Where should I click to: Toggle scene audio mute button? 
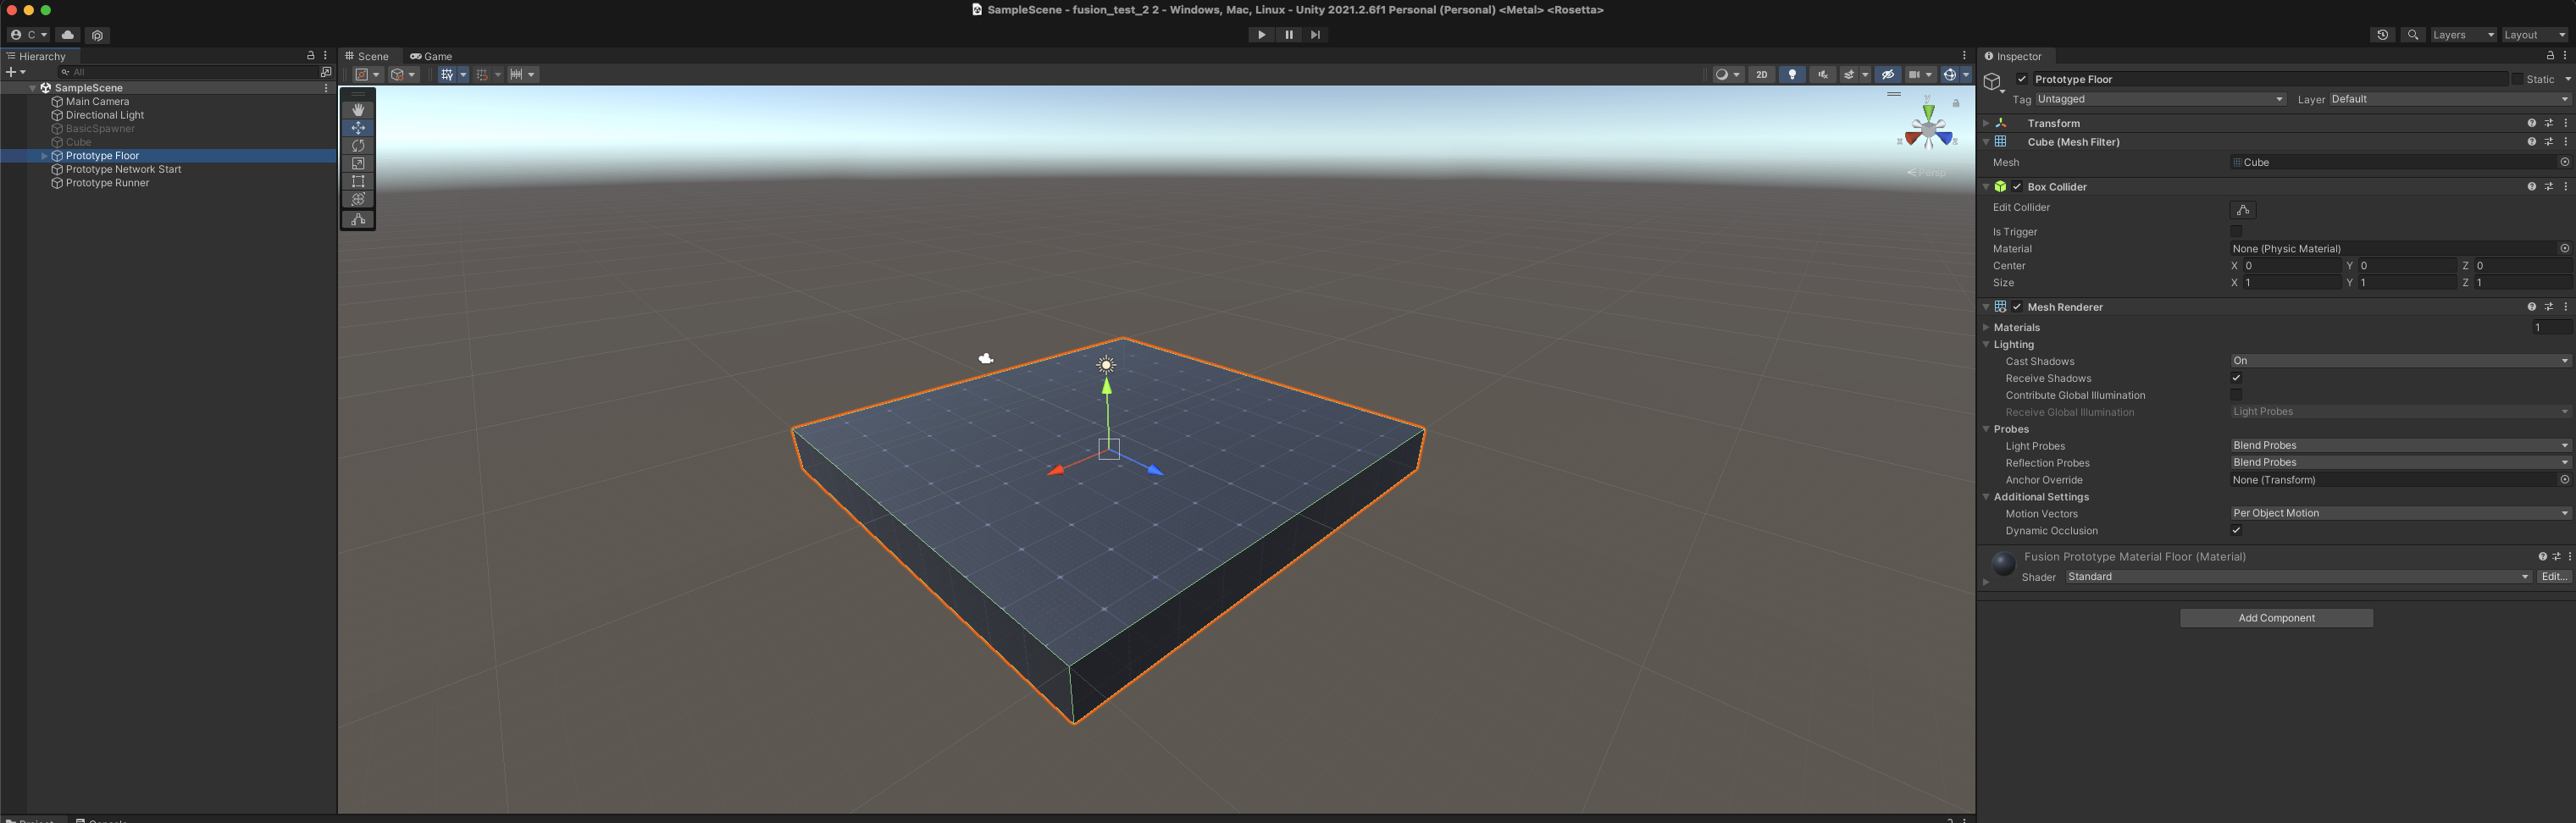point(1823,74)
